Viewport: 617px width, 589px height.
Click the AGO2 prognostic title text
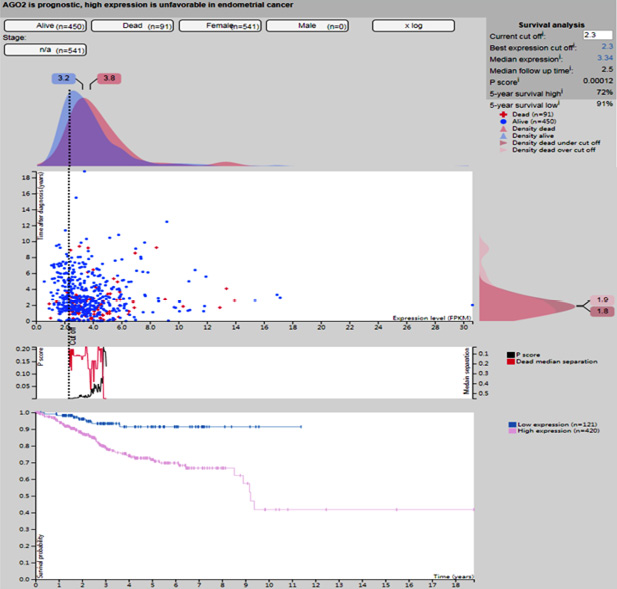pos(148,5)
